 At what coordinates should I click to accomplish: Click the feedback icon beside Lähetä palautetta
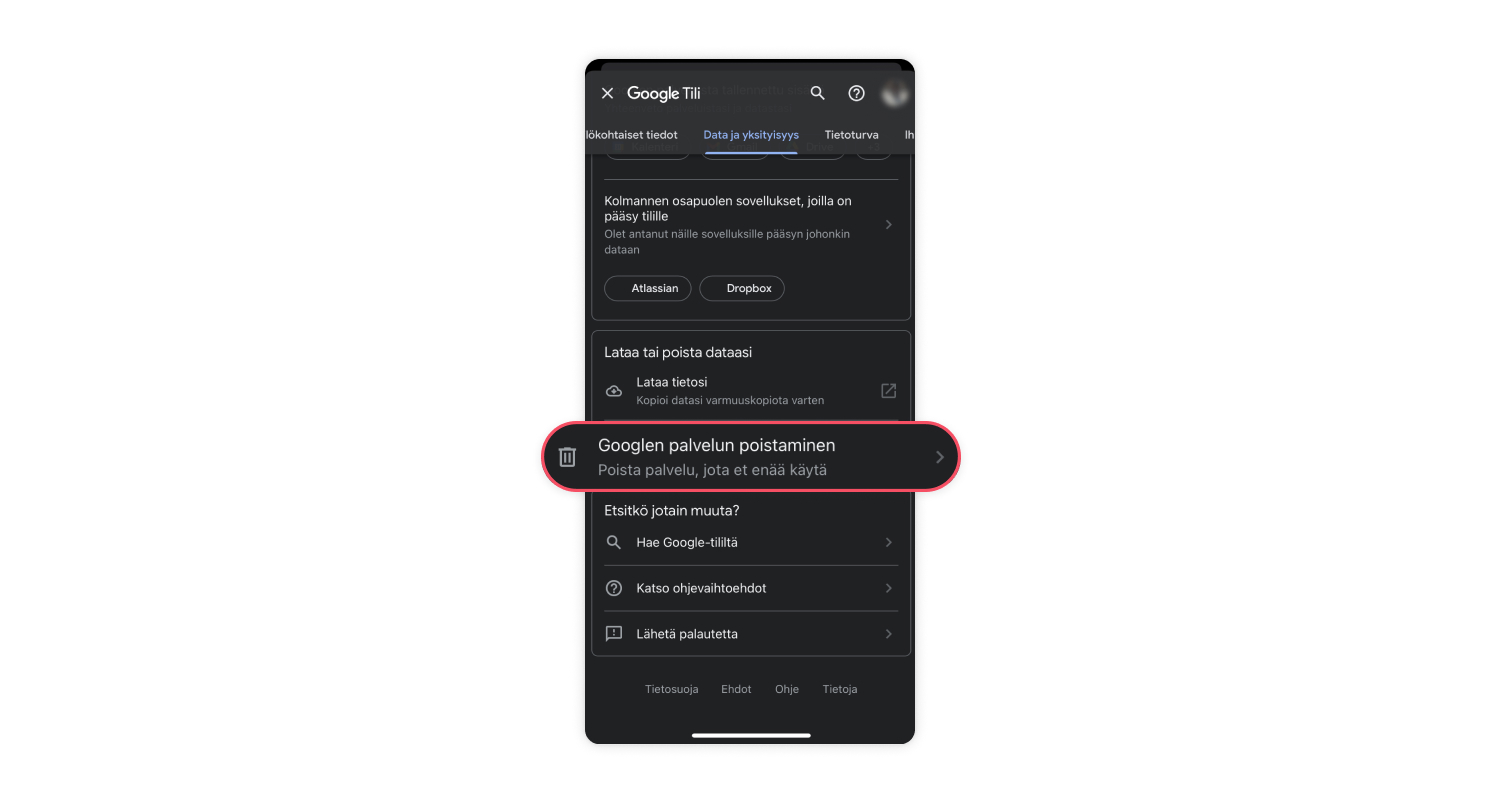pos(614,634)
